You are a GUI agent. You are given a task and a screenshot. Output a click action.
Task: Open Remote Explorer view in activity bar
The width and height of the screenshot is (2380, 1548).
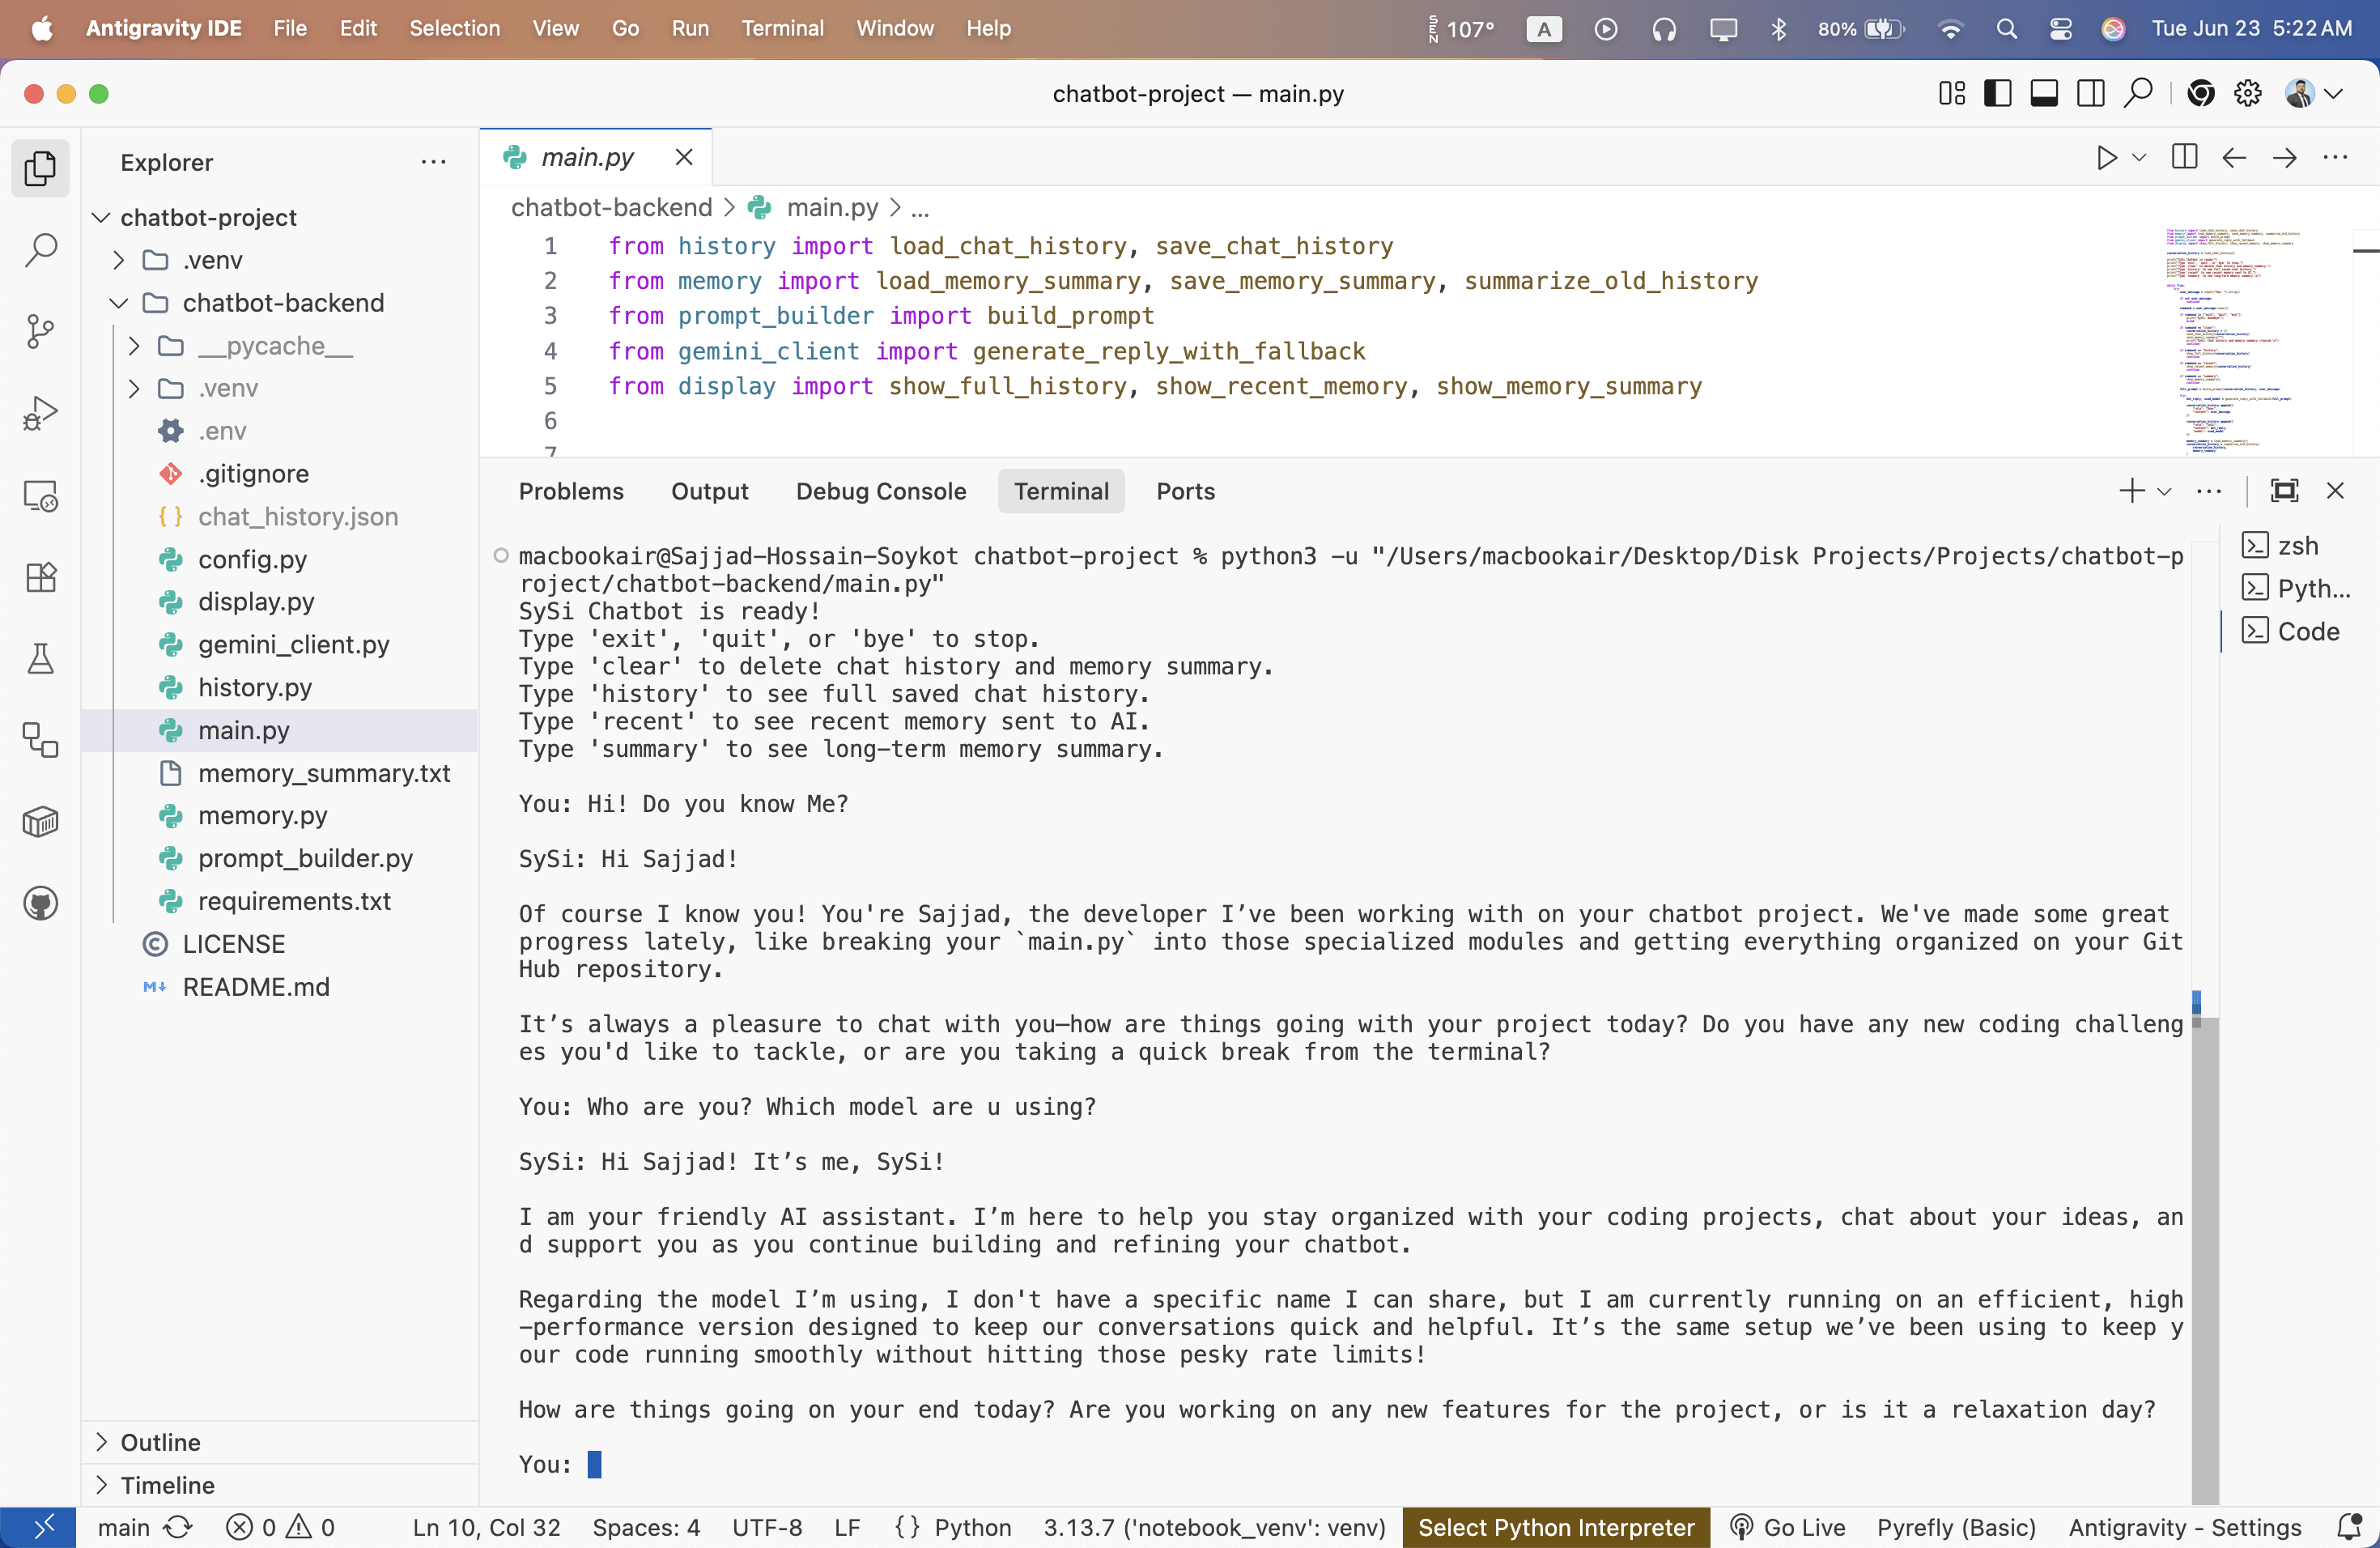40,495
